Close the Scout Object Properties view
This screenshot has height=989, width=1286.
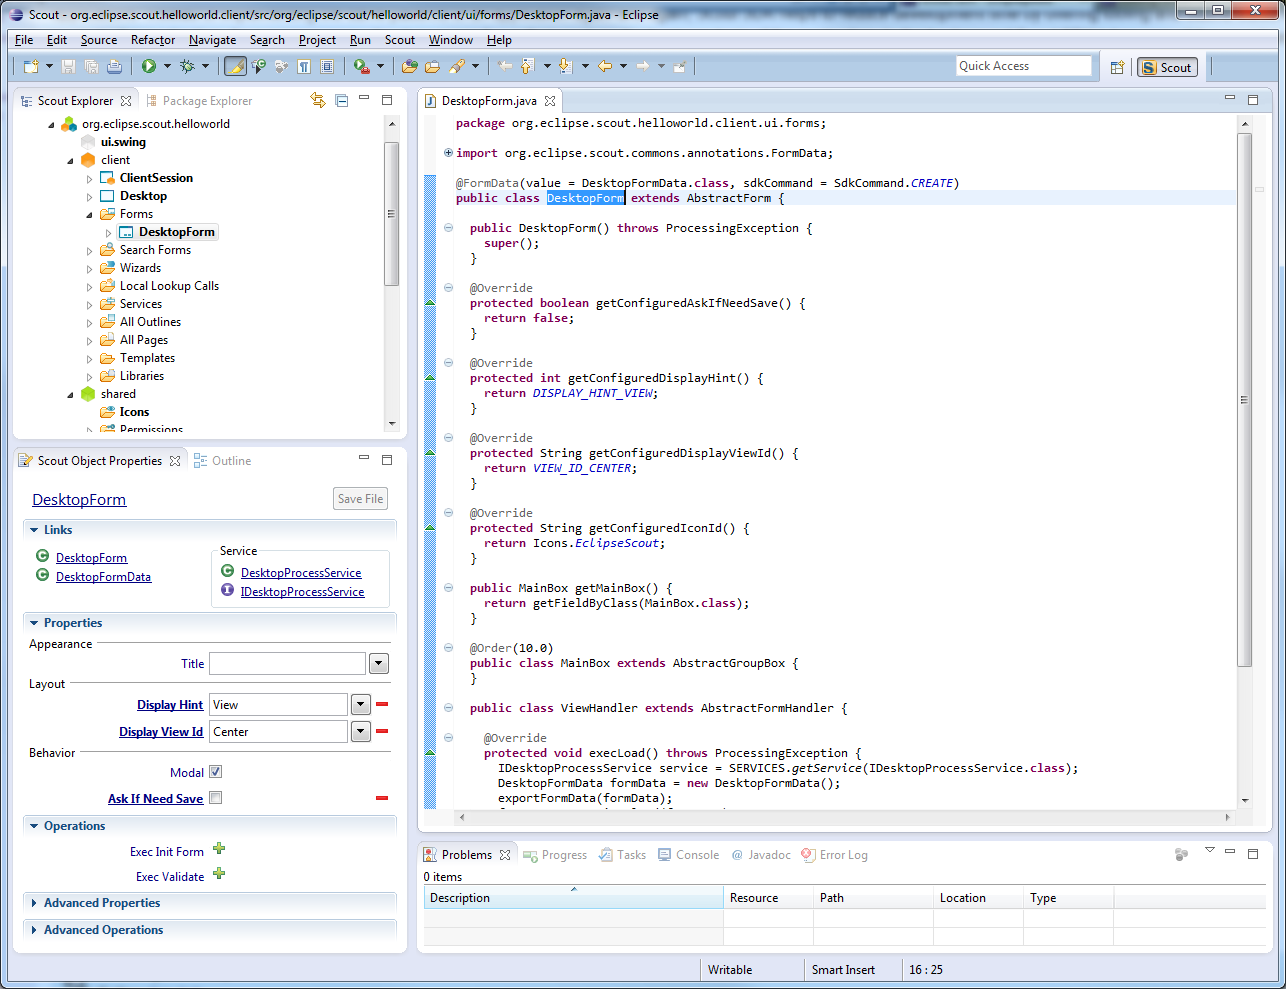click(175, 461)
